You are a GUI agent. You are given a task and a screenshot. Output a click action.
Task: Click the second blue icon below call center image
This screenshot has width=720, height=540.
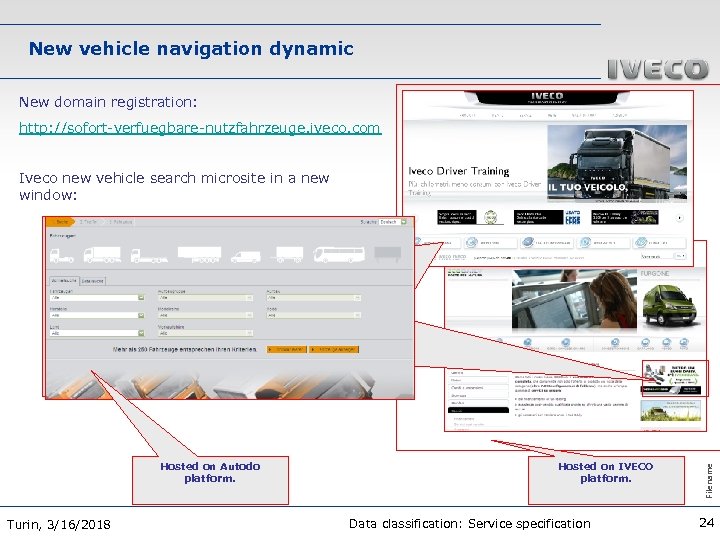(x=566, y=342)
